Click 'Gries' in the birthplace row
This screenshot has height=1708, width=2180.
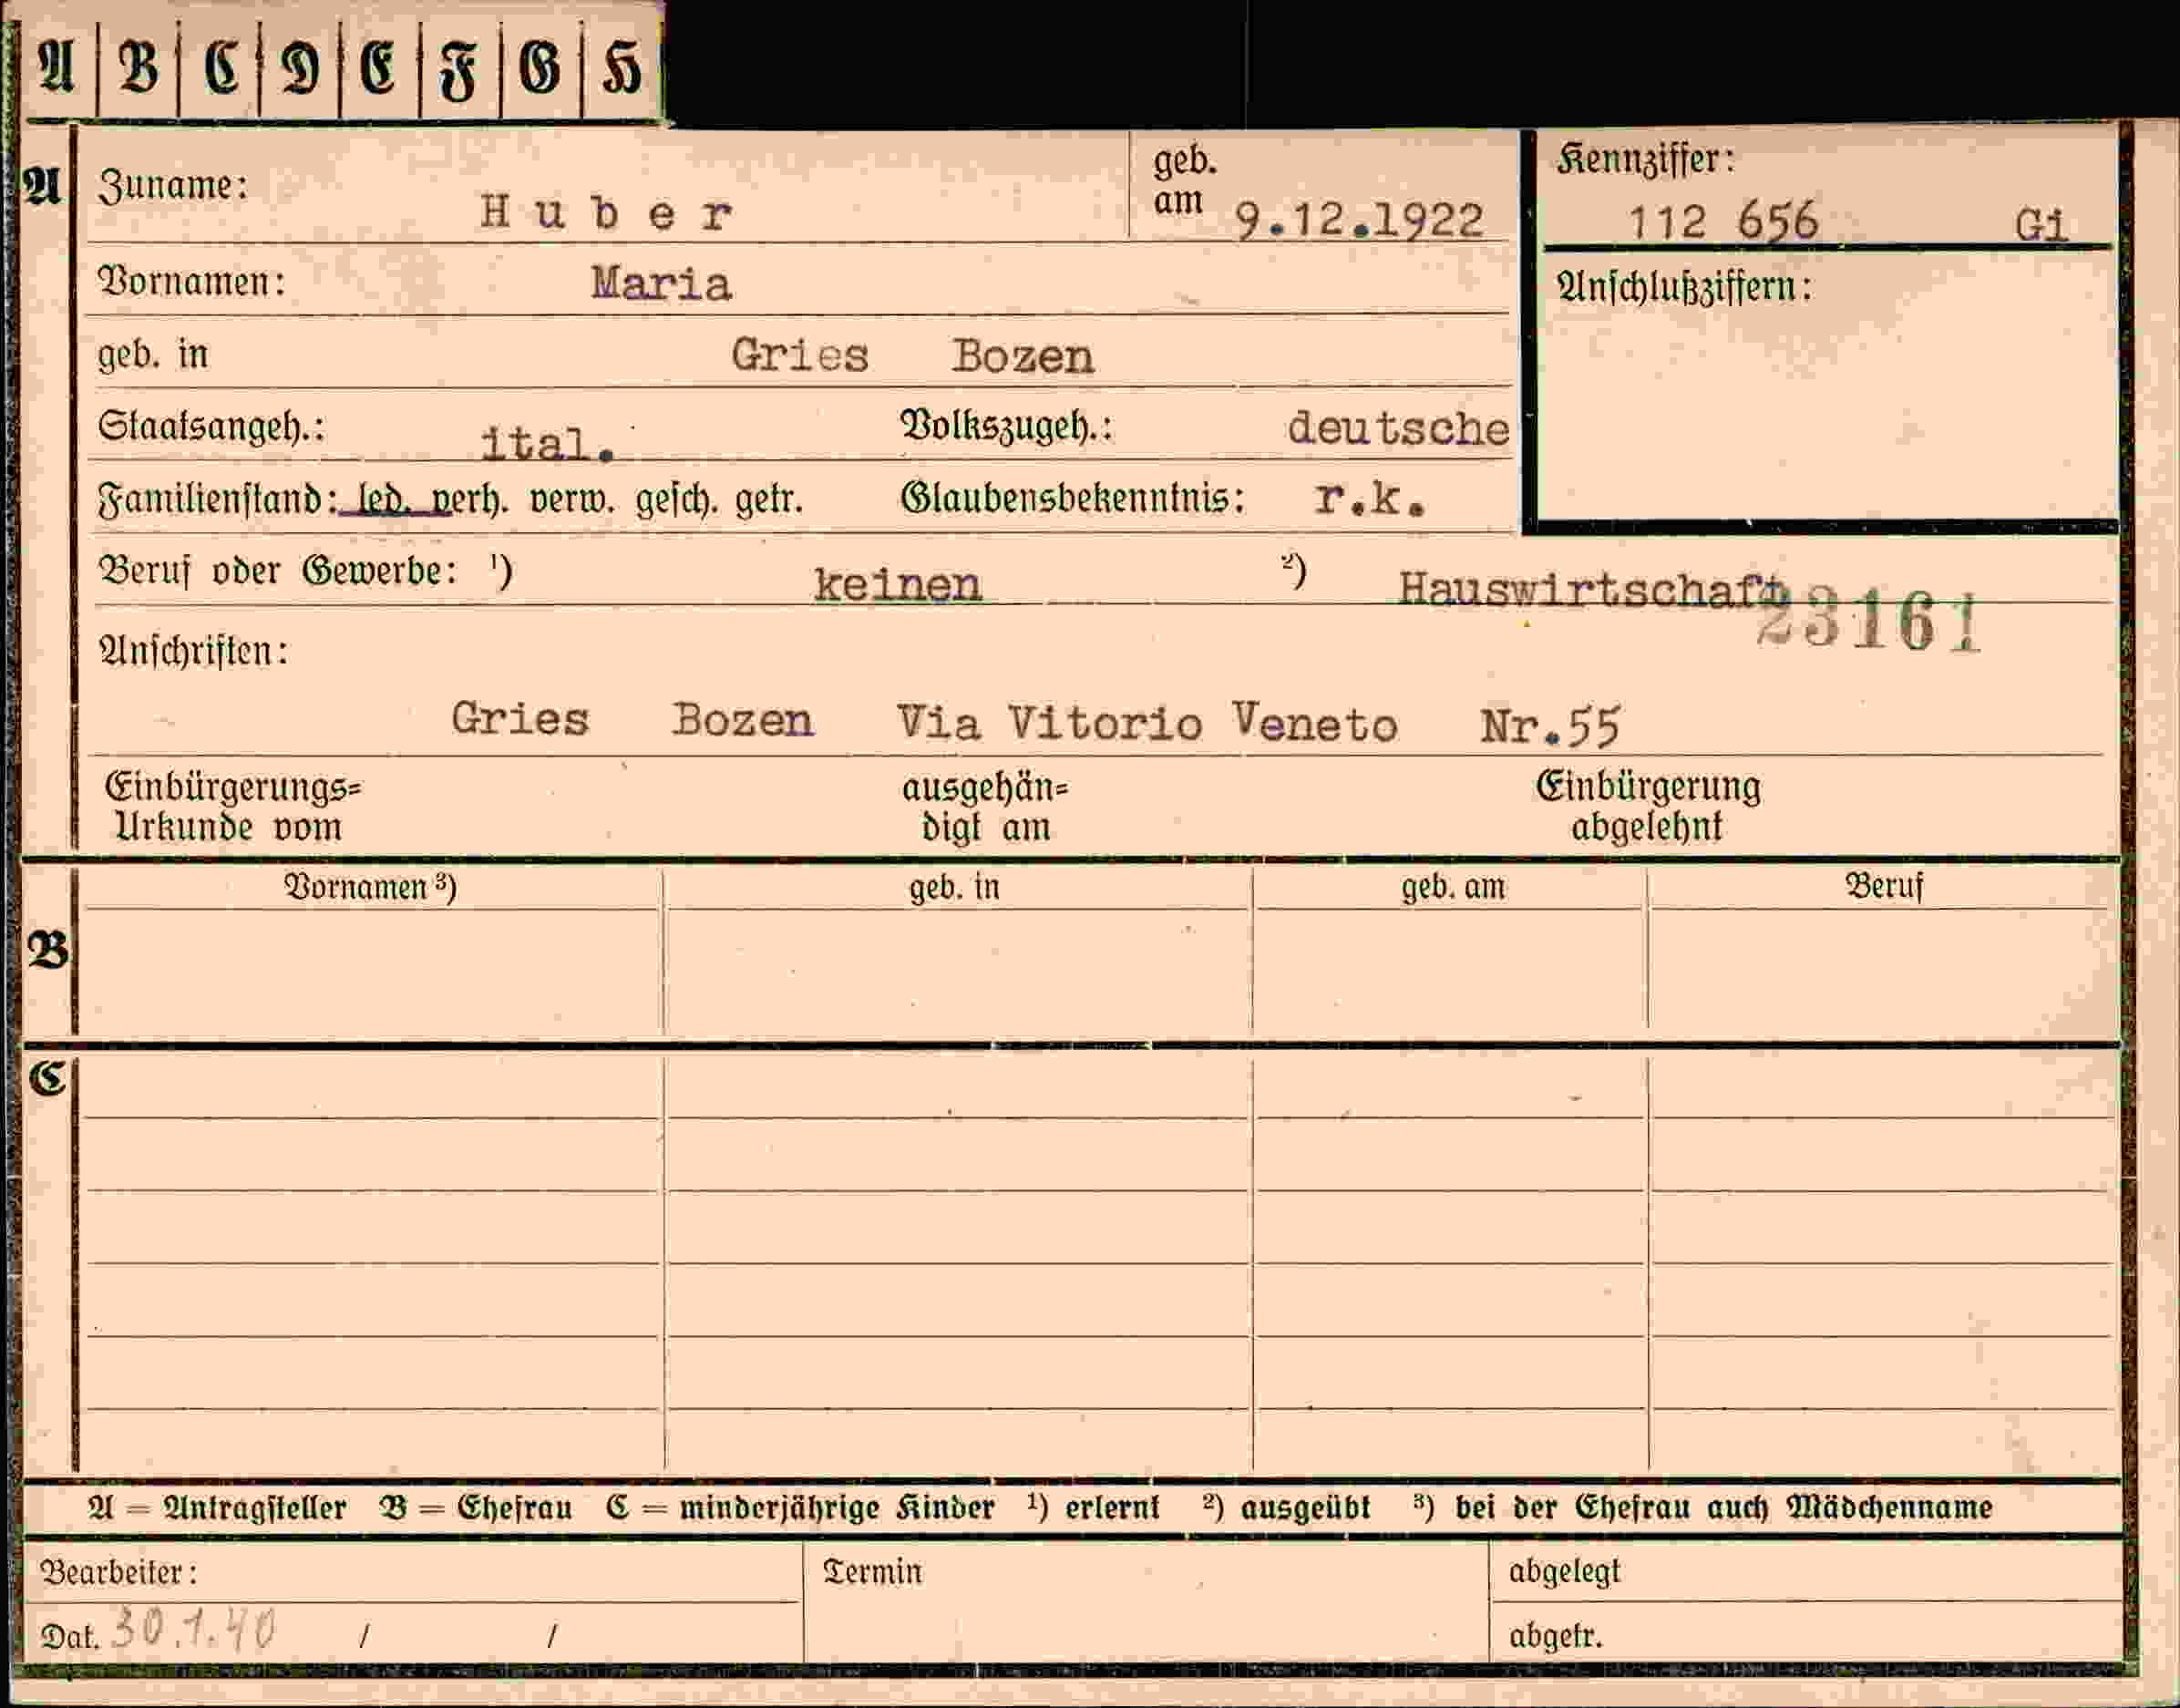(800, 355)
